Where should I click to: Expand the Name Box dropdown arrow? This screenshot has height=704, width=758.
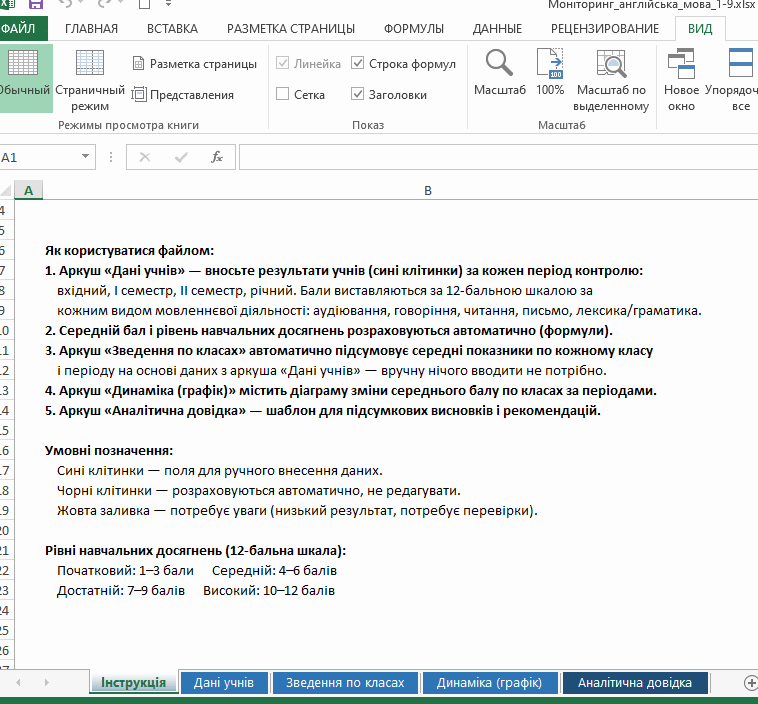click(x=86, y=157)
